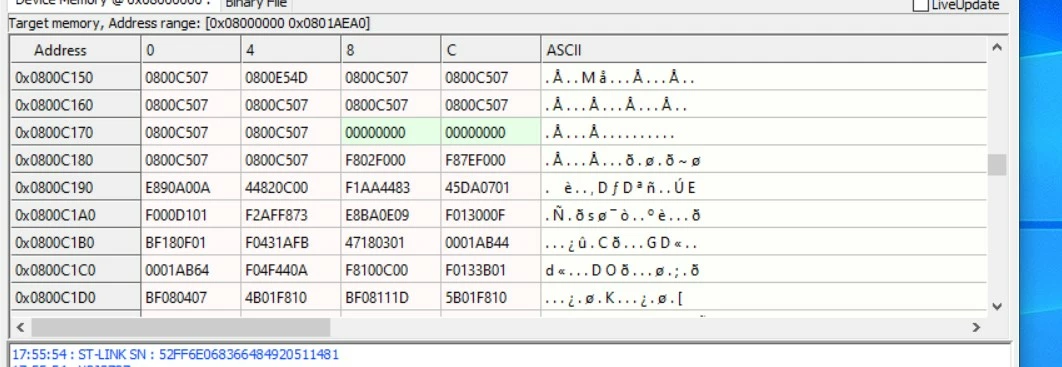Click the ASCII cell in row 0x0800C1C0
This screenshot has height=367, width=1062.
click(x=763, y=270)
